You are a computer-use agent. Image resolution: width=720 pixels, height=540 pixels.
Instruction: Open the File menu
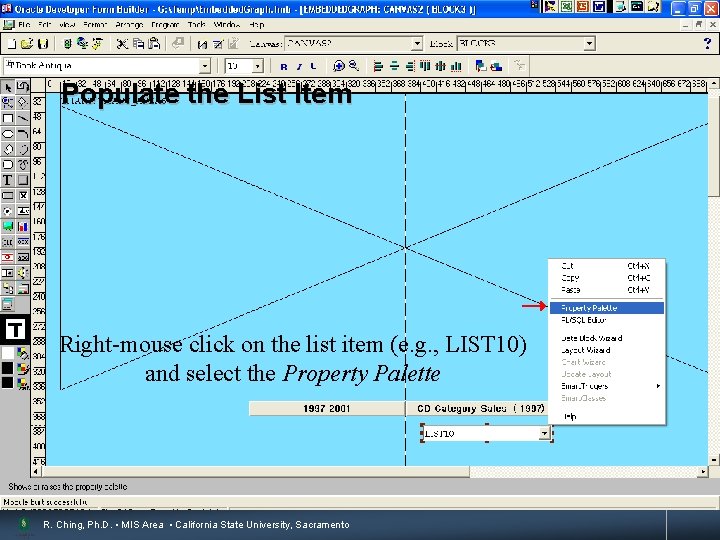click(24, 24)
